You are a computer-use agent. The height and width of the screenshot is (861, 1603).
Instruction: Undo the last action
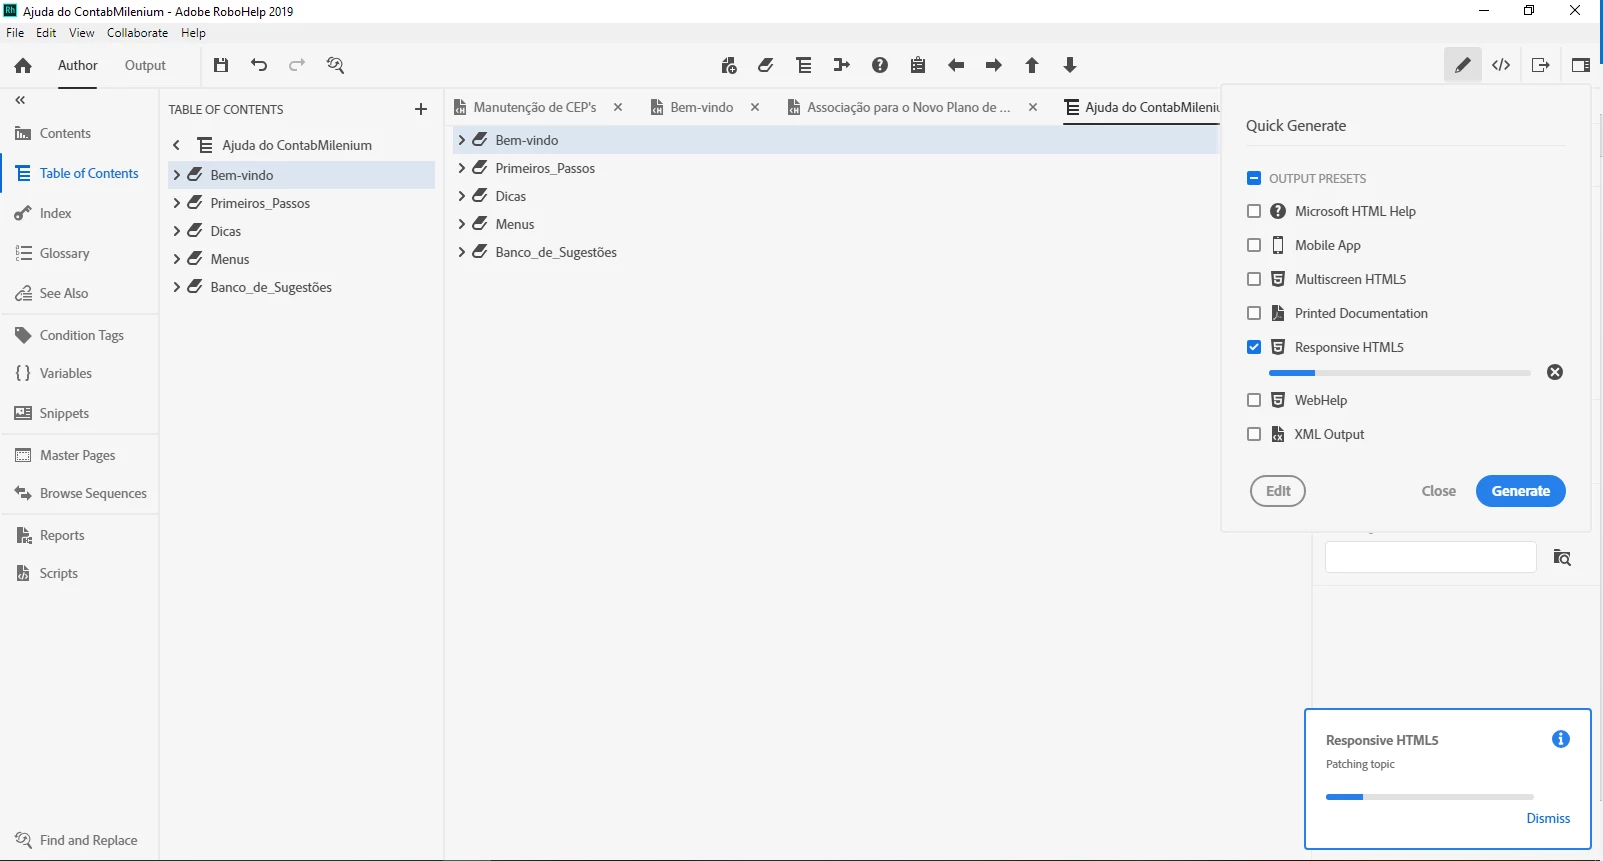[259, 65]
